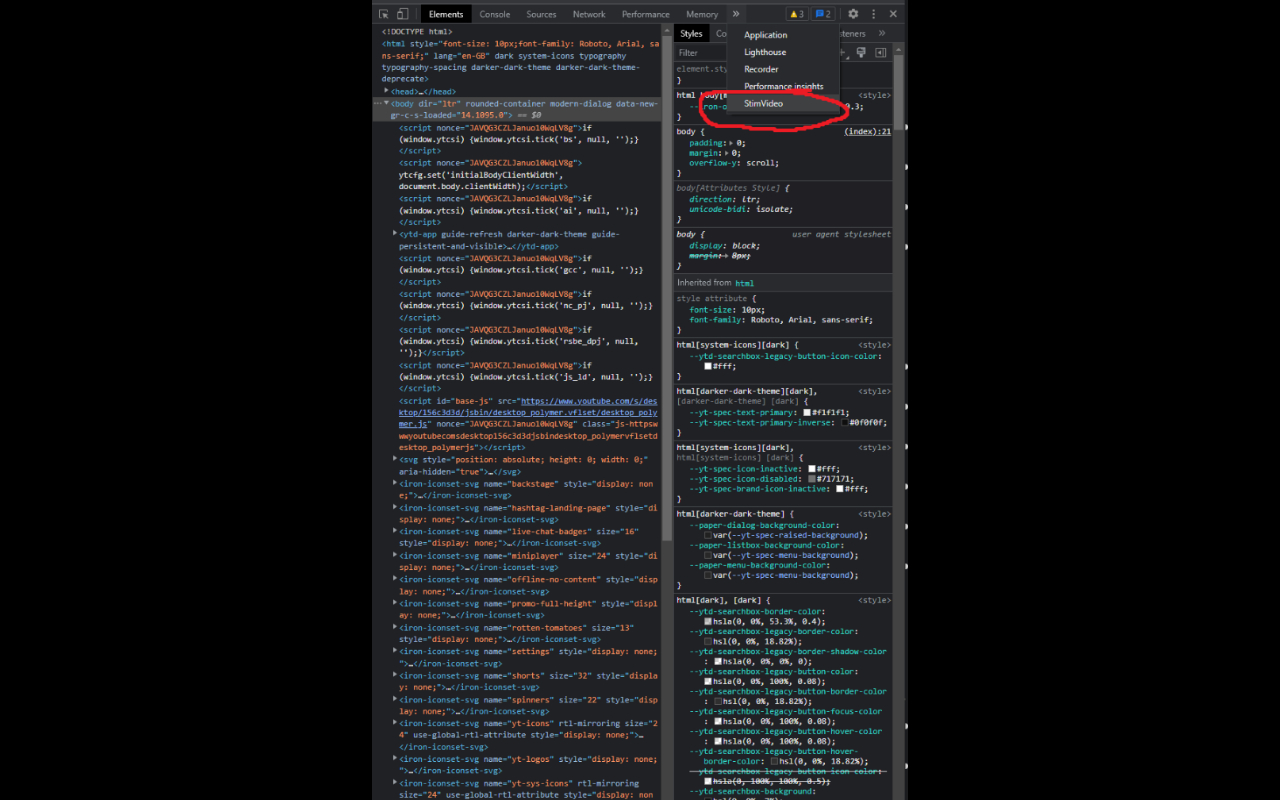This screenshot has height=800, width=1280.
Task: Select the Memory tab
Action: (x=702, y=14)
